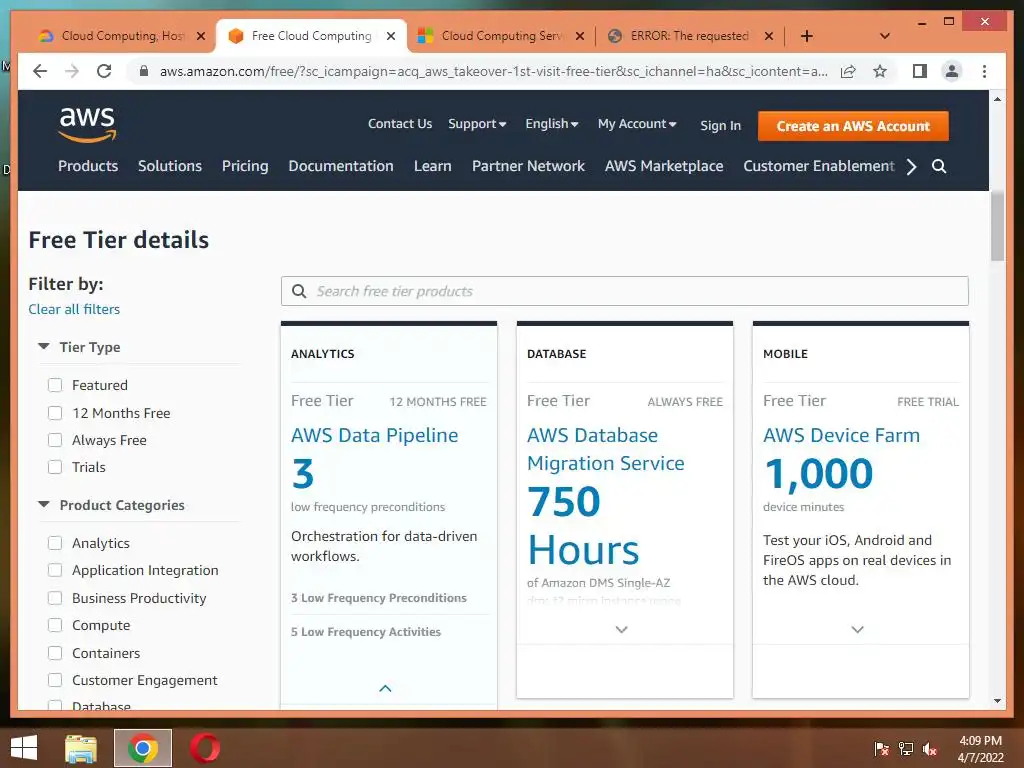The height and width of the screenshot is (768, 1024).
Task: Collapse the Product Categories filter section
Action: (x=44, y=505)
